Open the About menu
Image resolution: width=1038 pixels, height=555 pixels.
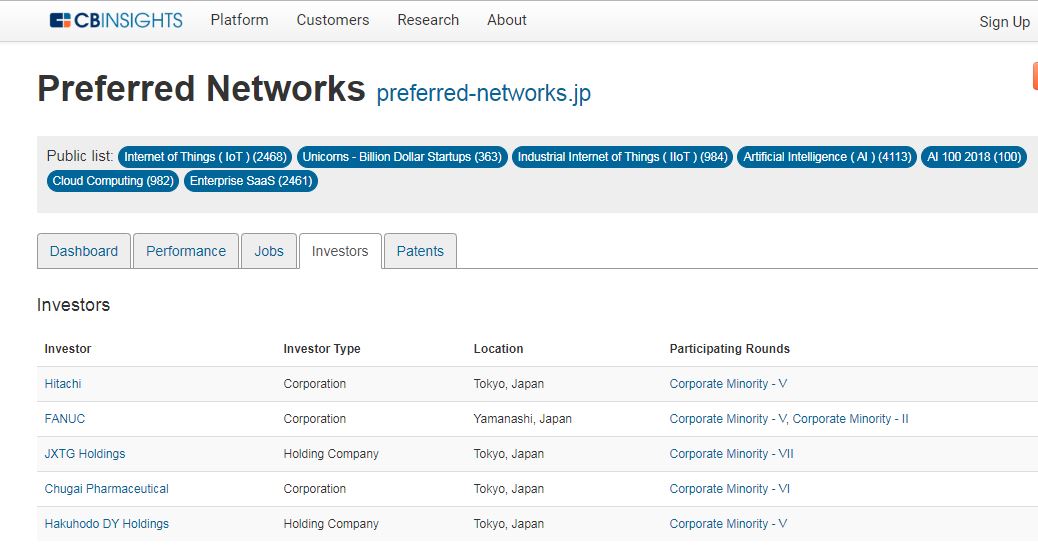(507, 20)
